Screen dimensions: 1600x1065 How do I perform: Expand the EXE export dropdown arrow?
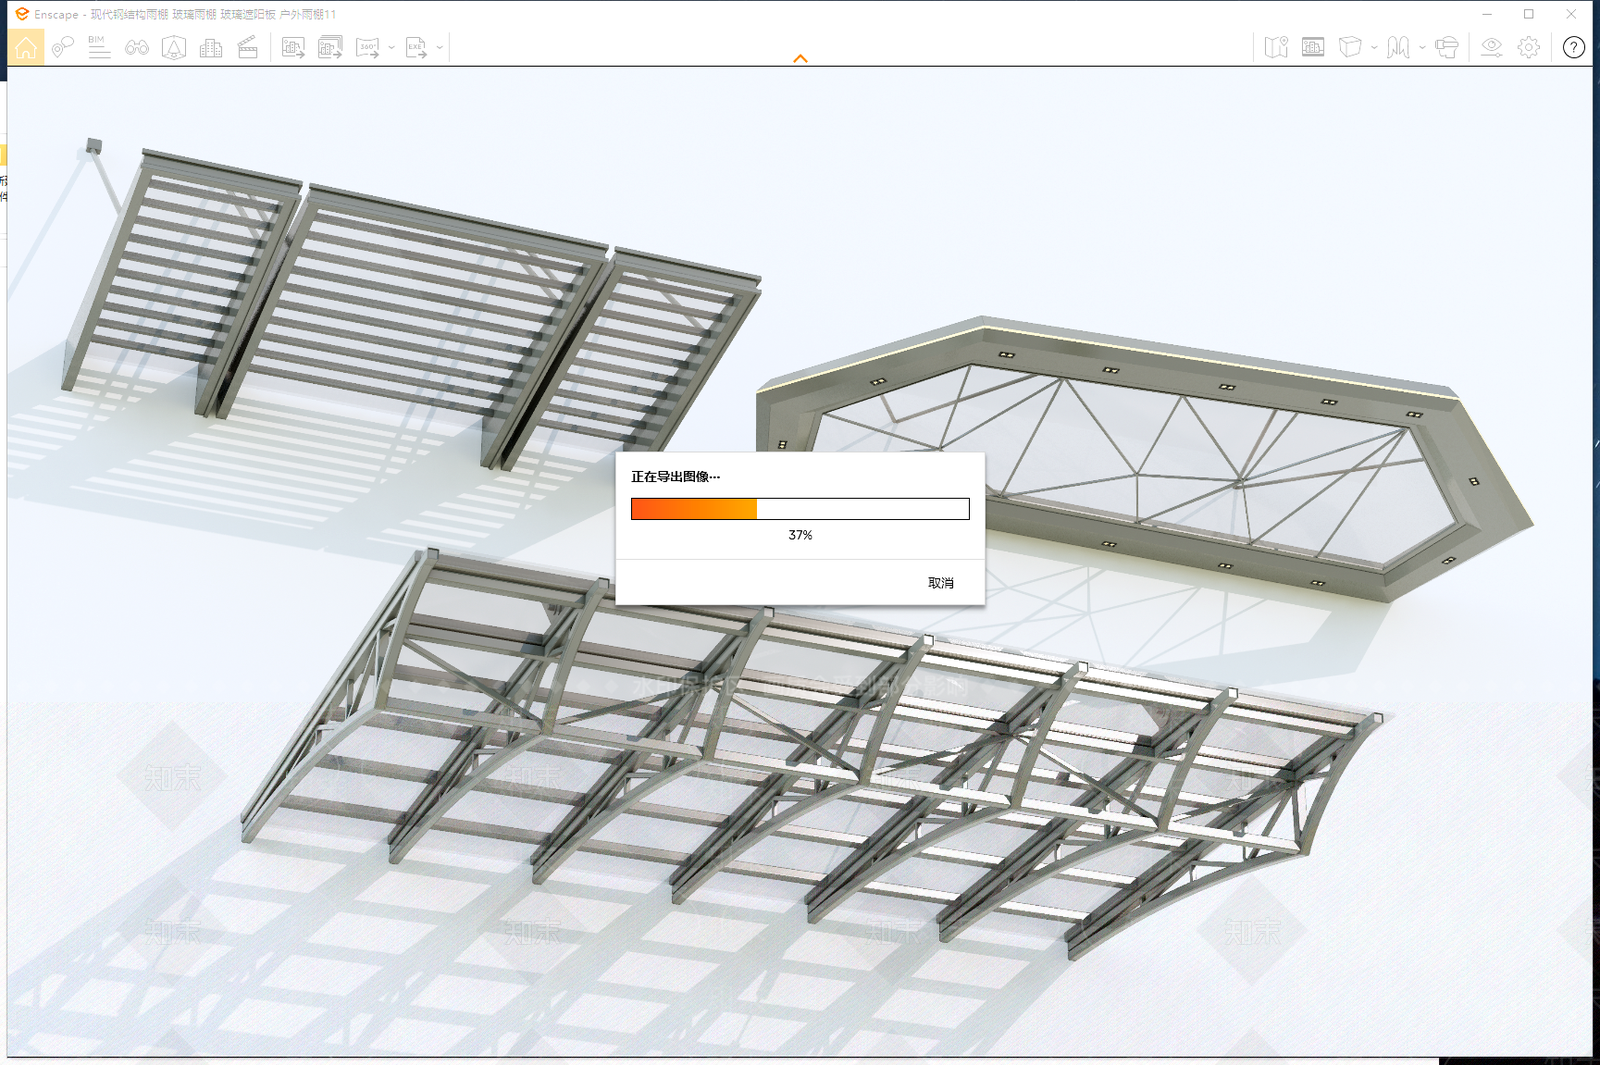click(x=439, y=47)
